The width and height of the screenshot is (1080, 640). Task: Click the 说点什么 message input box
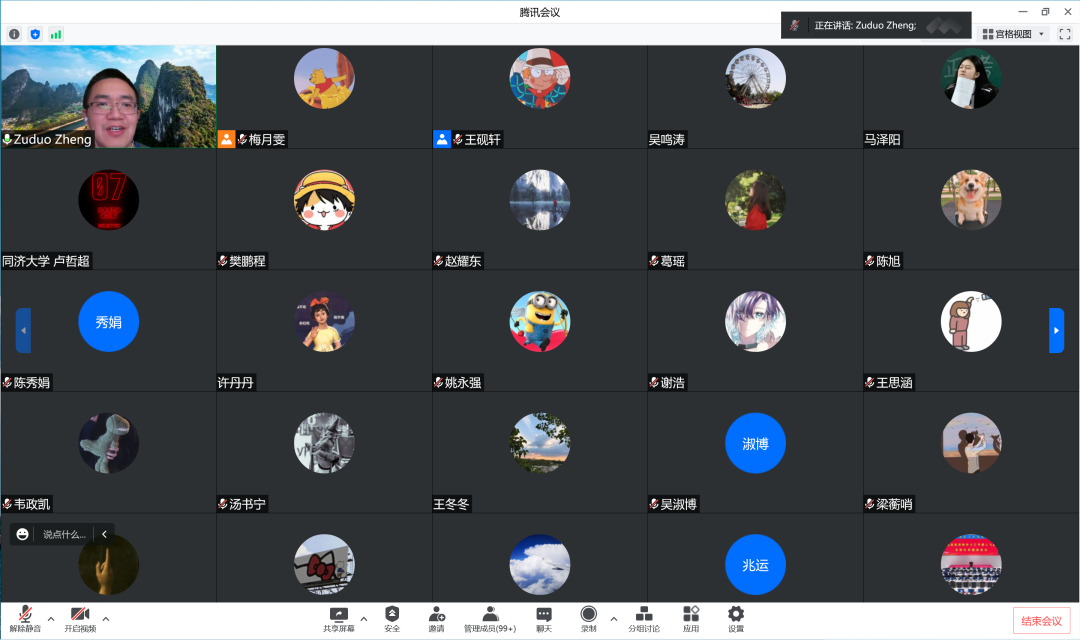64,534
